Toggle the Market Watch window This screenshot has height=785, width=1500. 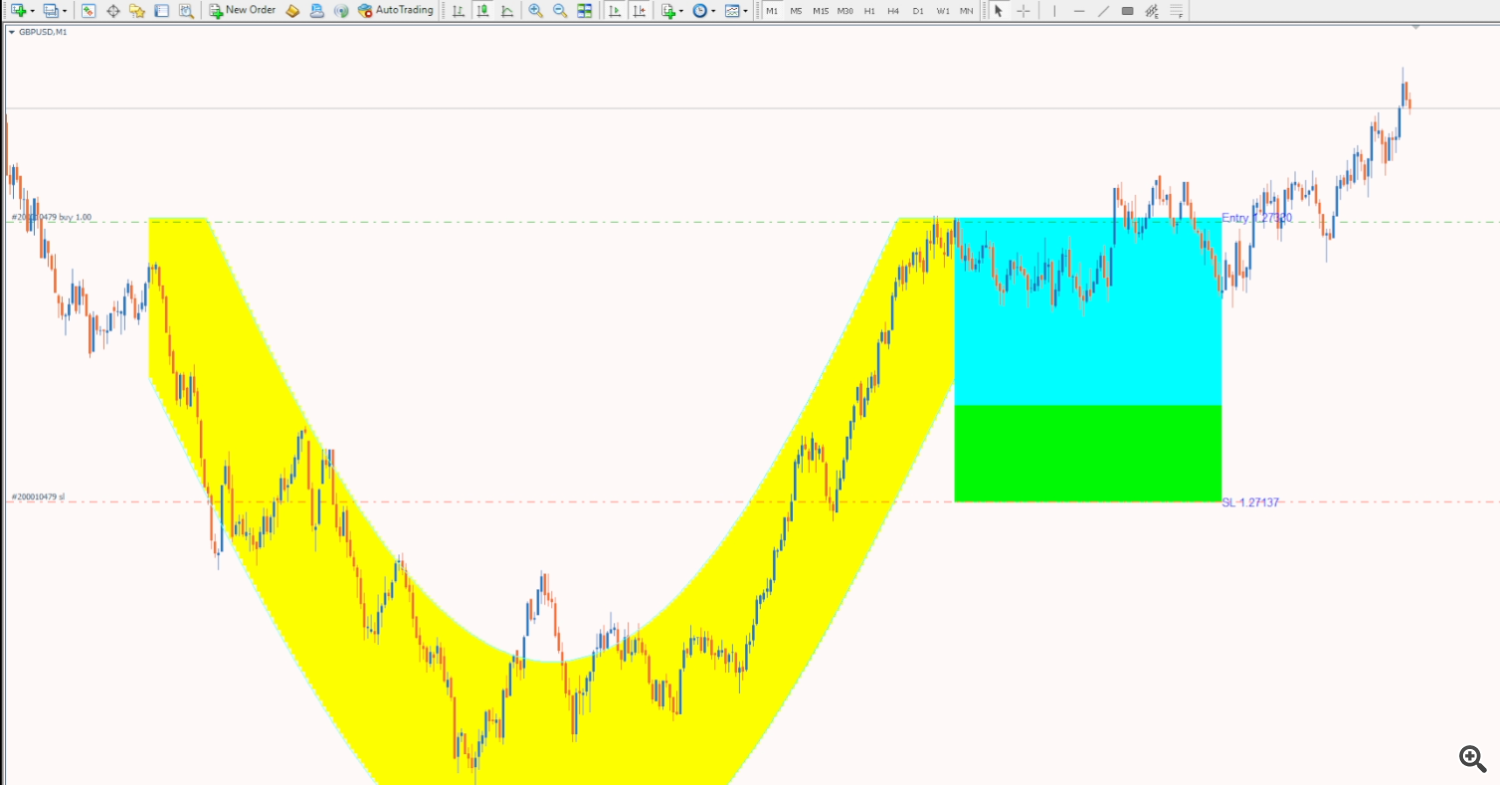(x=88, y=10)
